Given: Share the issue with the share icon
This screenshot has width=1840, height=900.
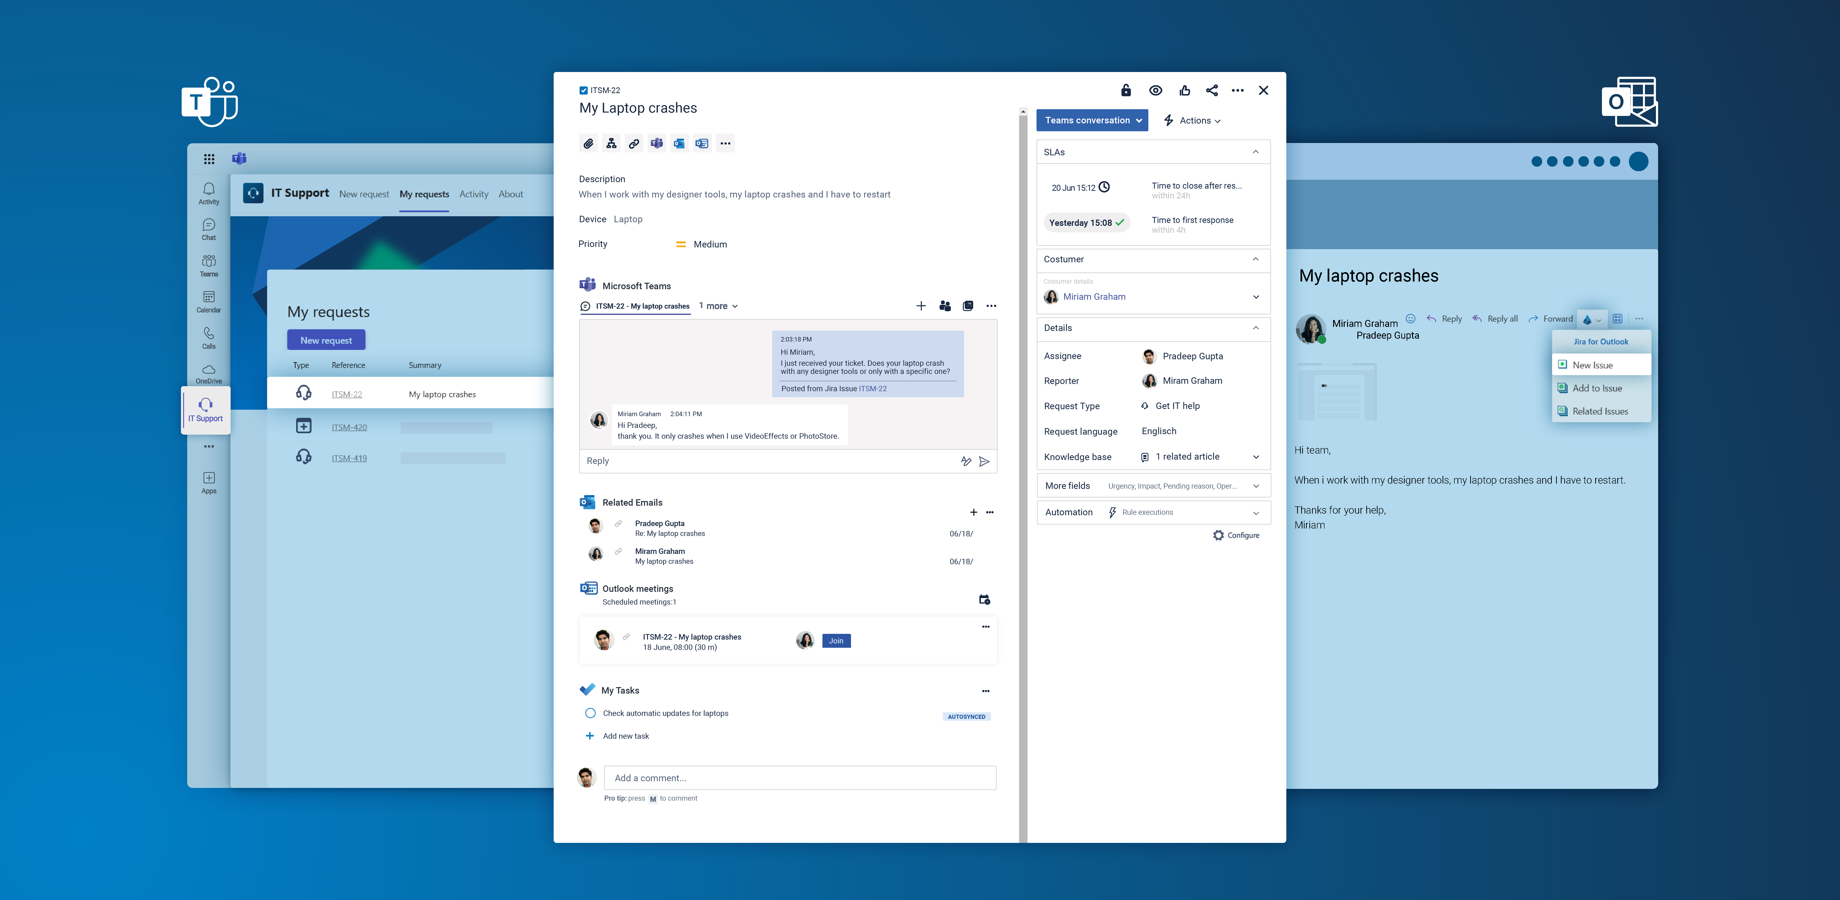Looking at the screenshot, I should point(1212,91).
